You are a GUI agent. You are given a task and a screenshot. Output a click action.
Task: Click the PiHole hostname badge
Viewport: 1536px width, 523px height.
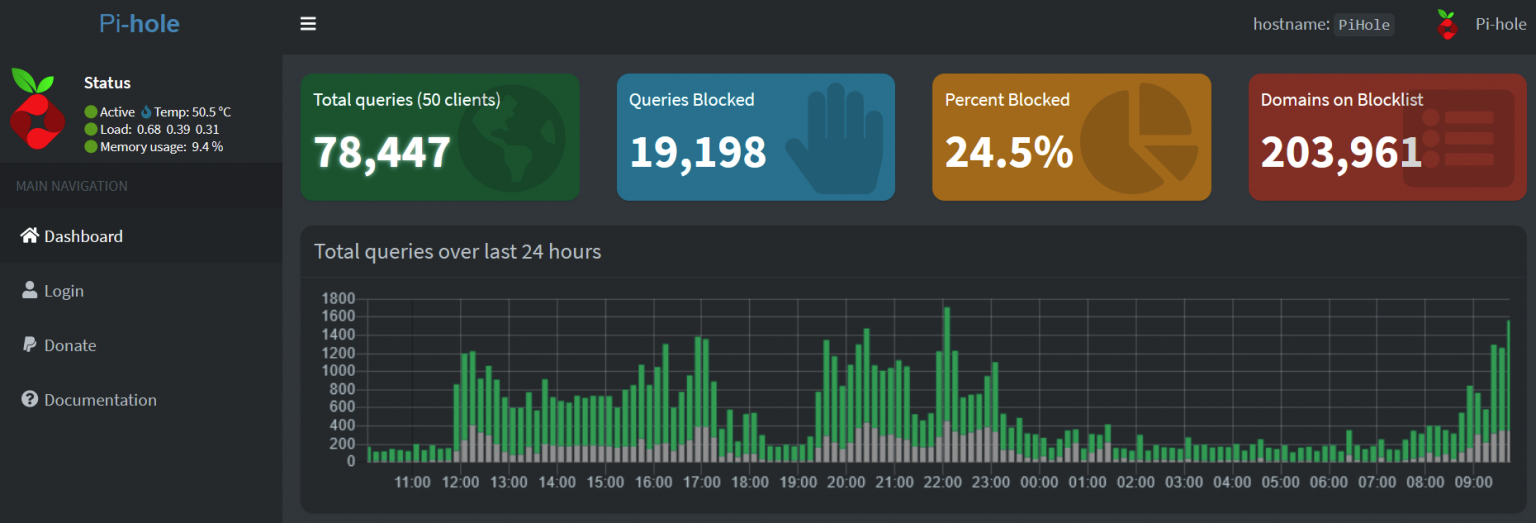1364,25
